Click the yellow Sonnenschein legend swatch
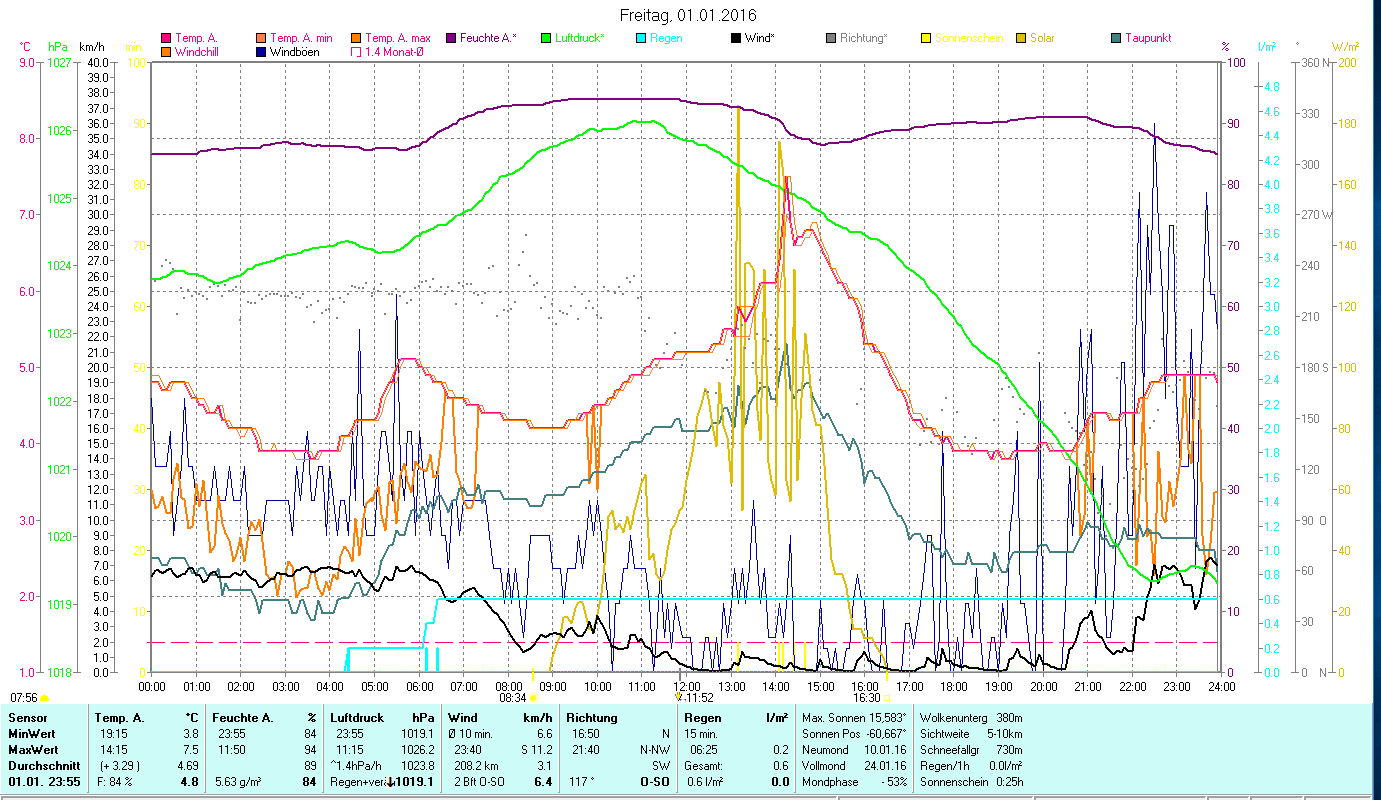This screenshot has height=800, width=1381. coord(925,38)
